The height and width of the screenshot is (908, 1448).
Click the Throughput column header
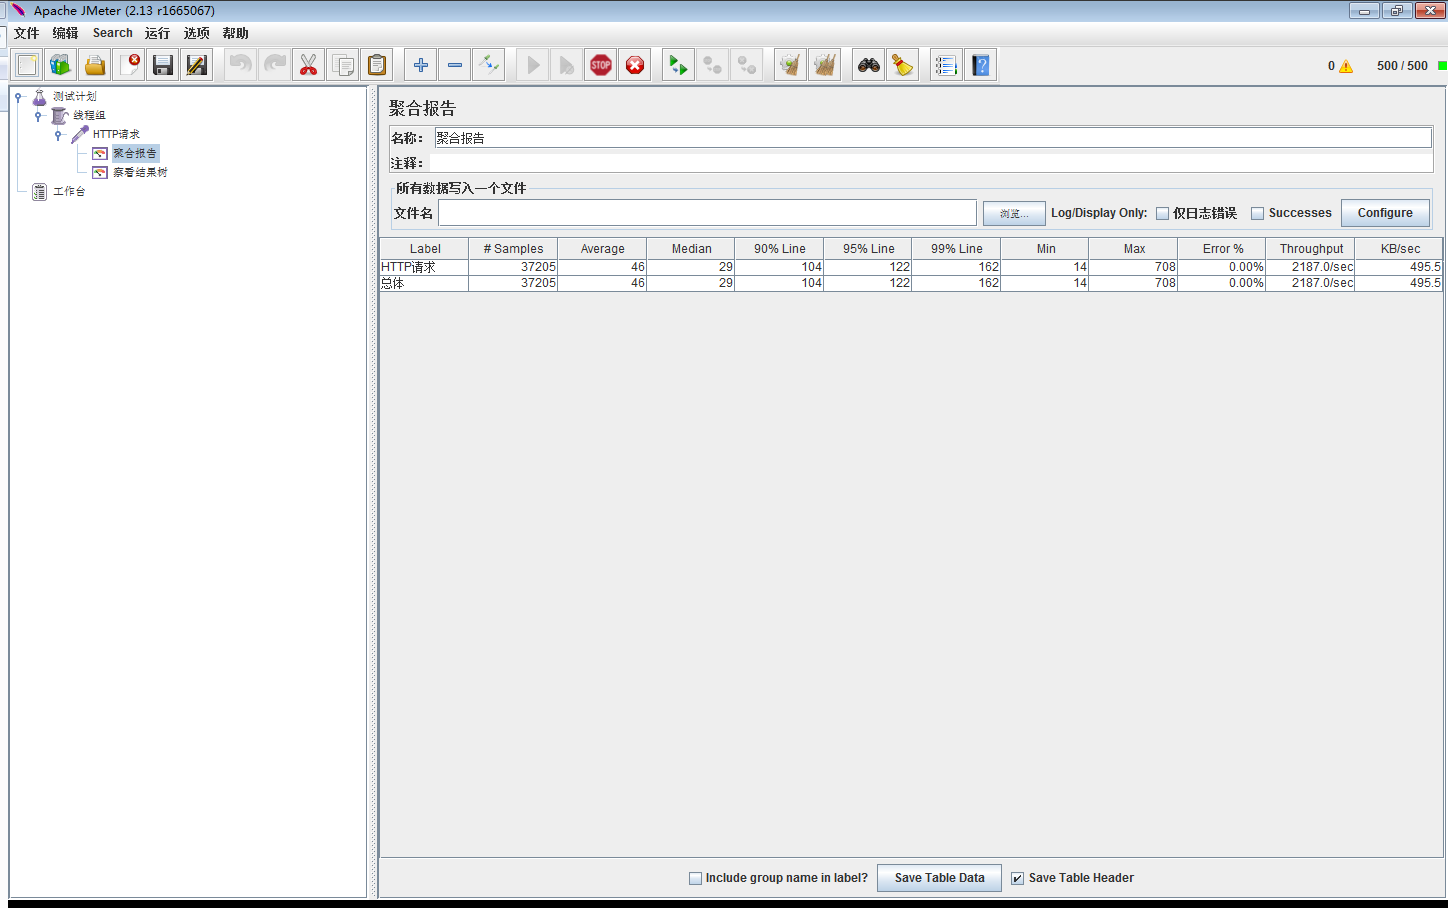click(x=1311, y=249)
